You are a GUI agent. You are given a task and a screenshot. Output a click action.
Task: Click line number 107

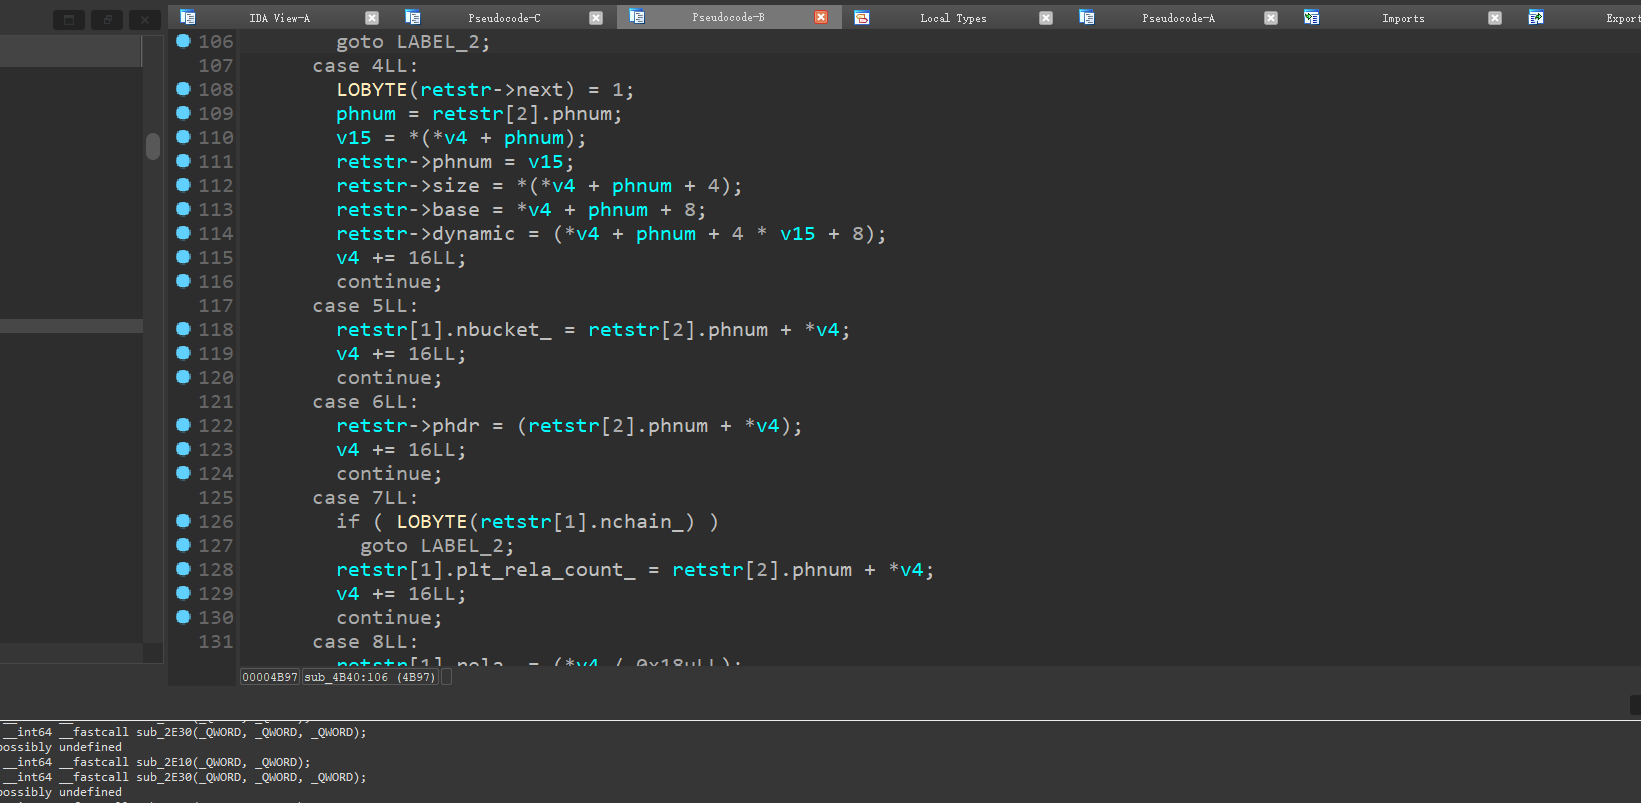[215, 65]
